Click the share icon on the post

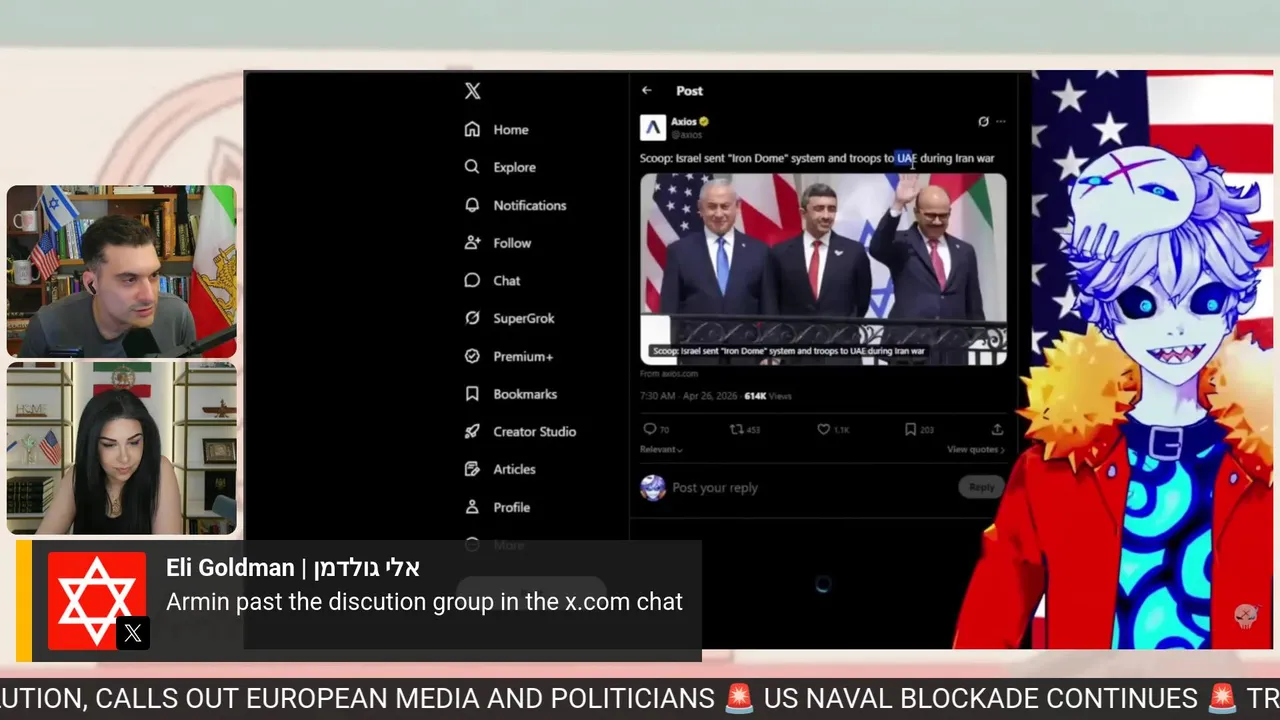coord(997,429)
